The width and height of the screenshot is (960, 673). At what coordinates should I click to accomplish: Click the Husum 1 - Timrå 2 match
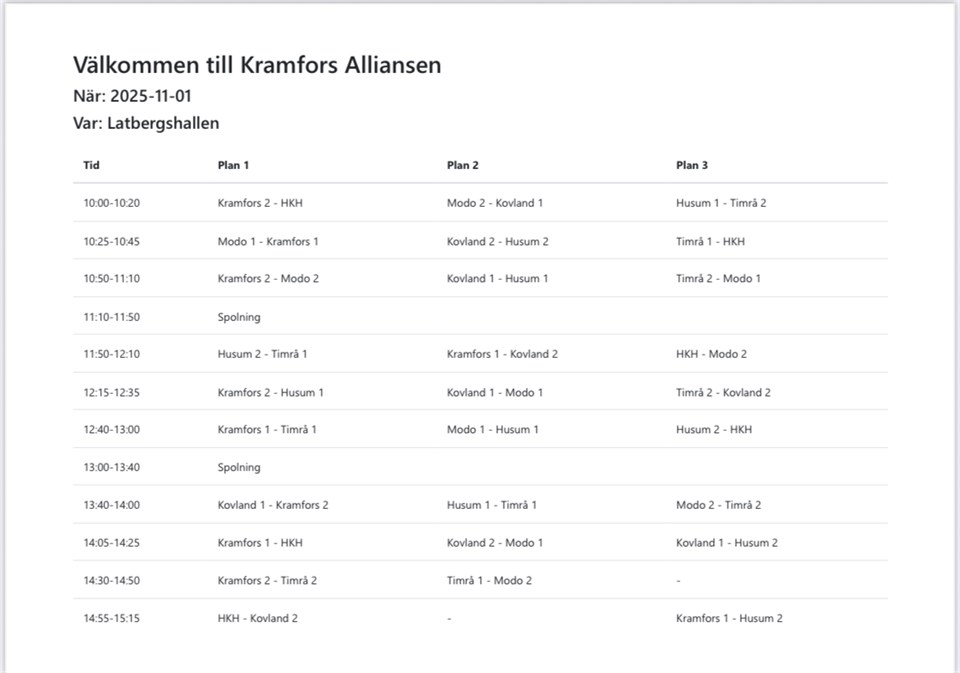[x=721, y=203]
